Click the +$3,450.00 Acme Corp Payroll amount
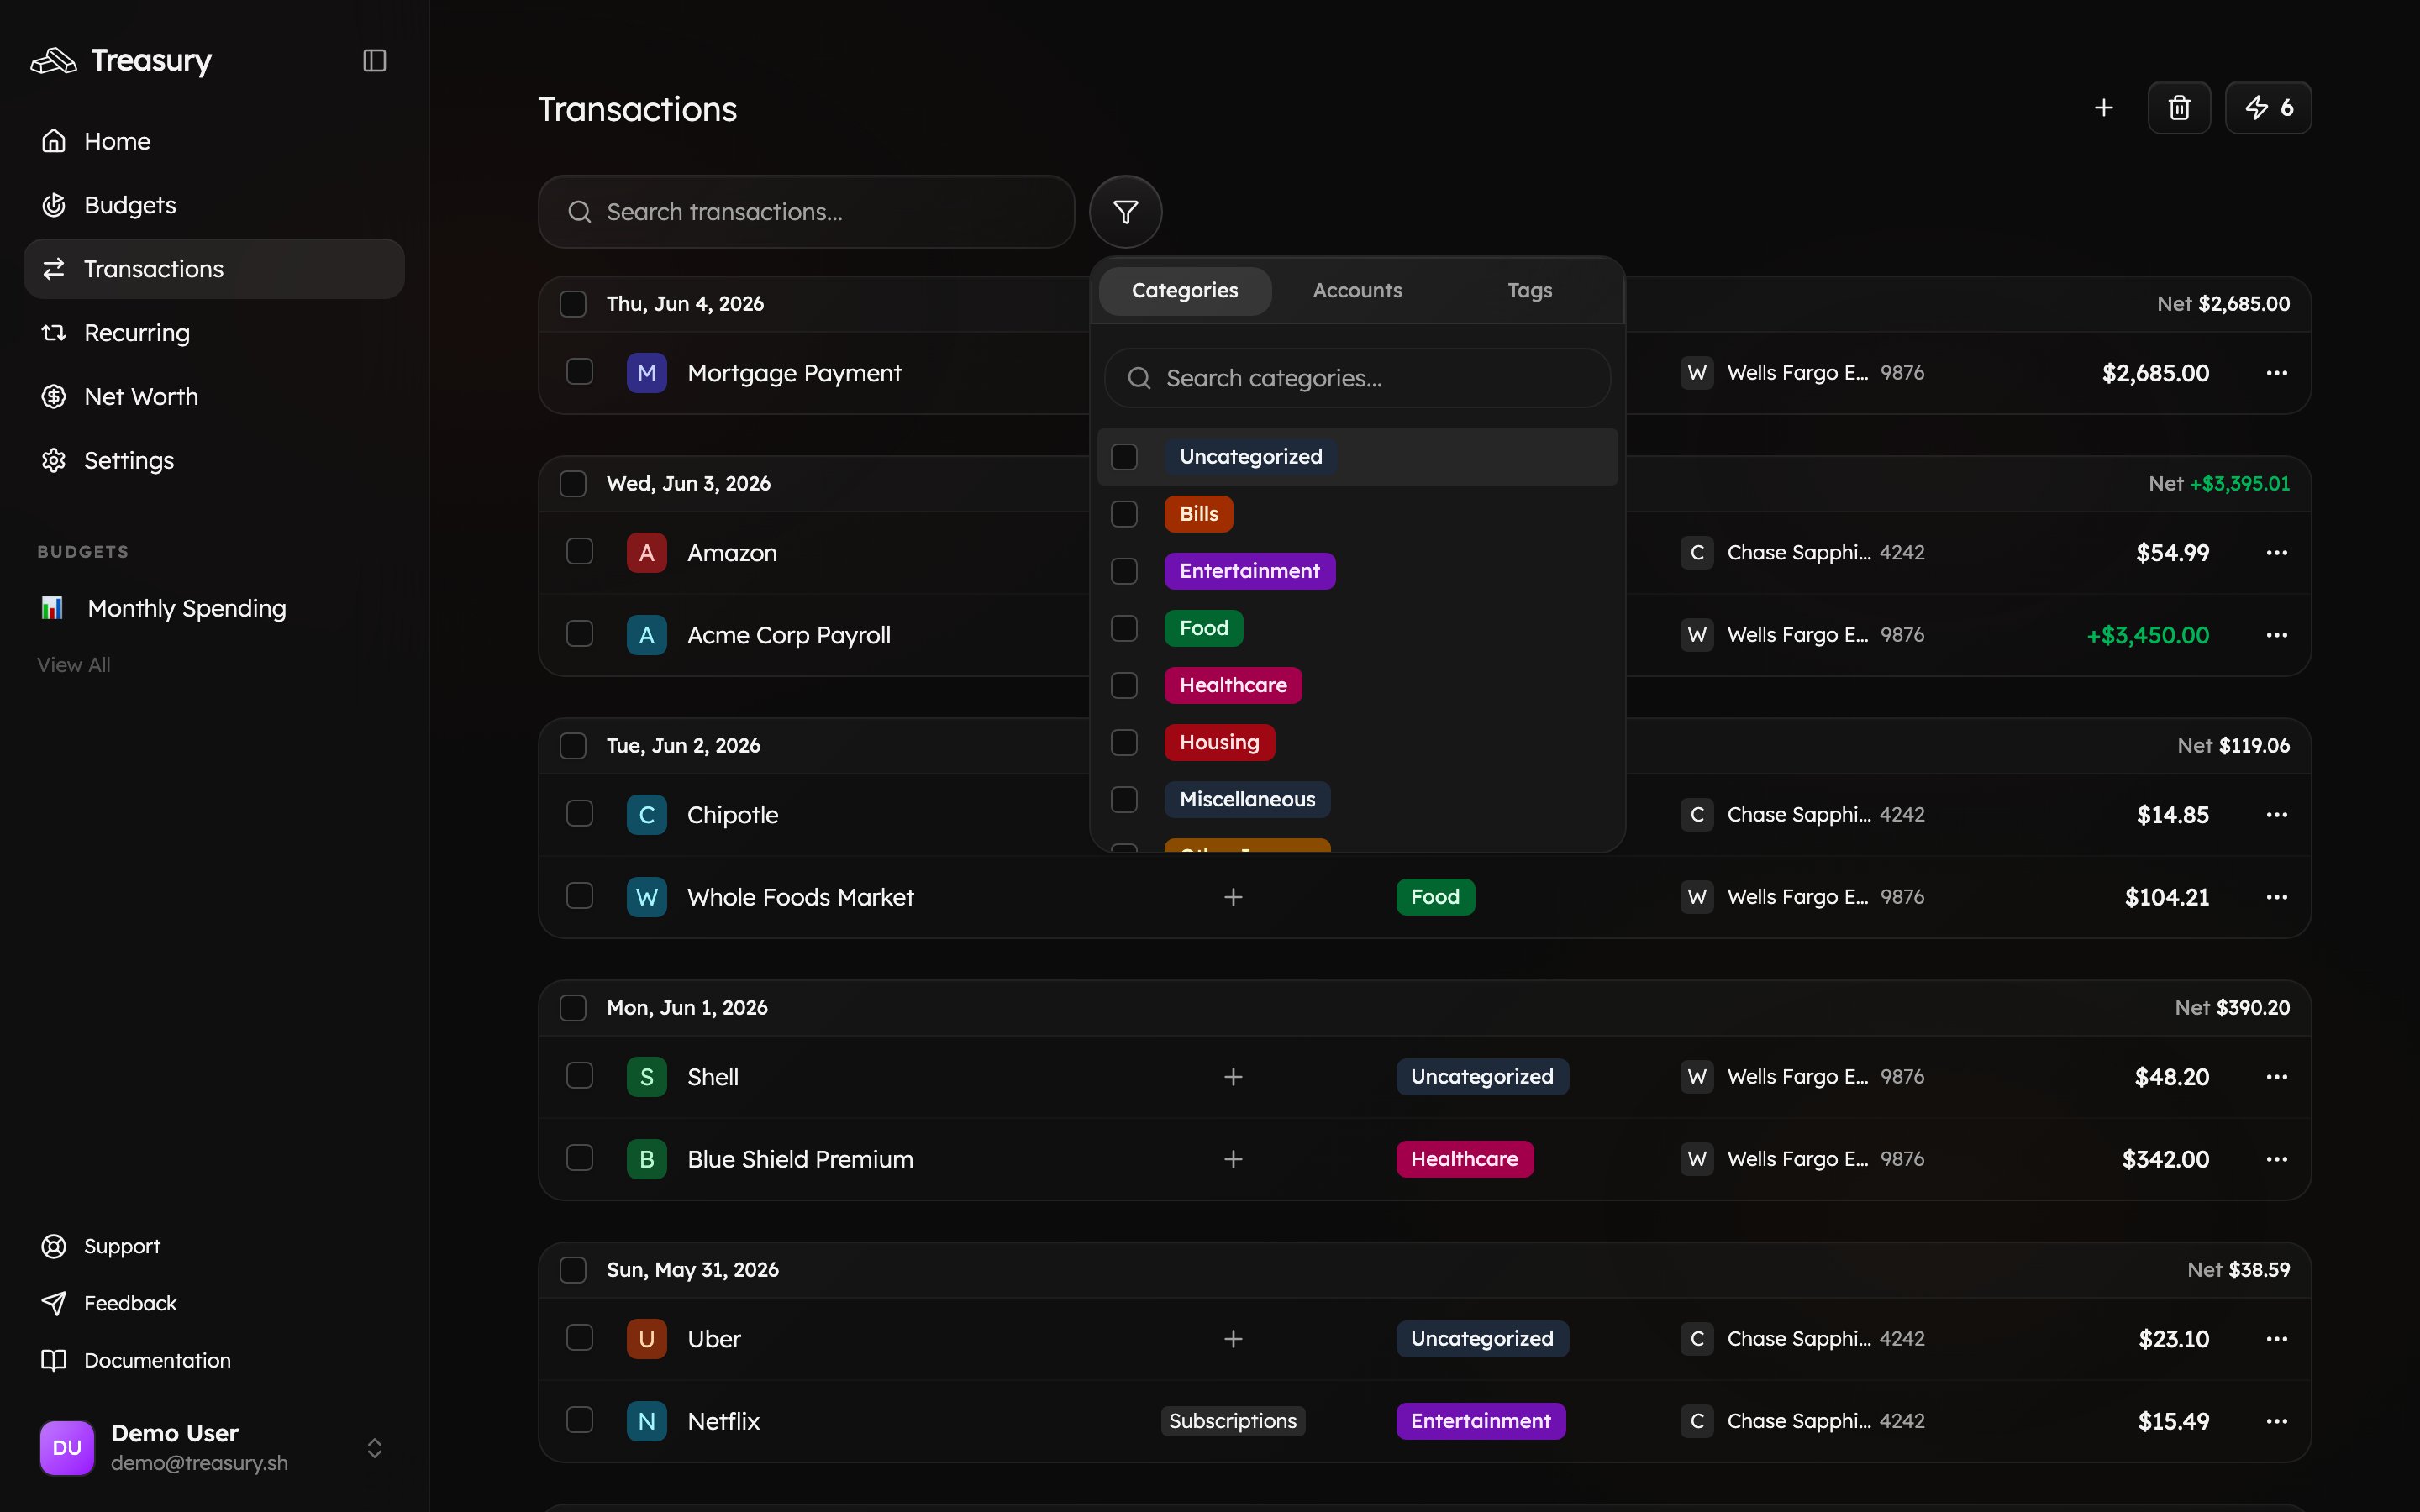Screen dimensions: 2420x1512 pyautogui.click(x=2148, y=635)
